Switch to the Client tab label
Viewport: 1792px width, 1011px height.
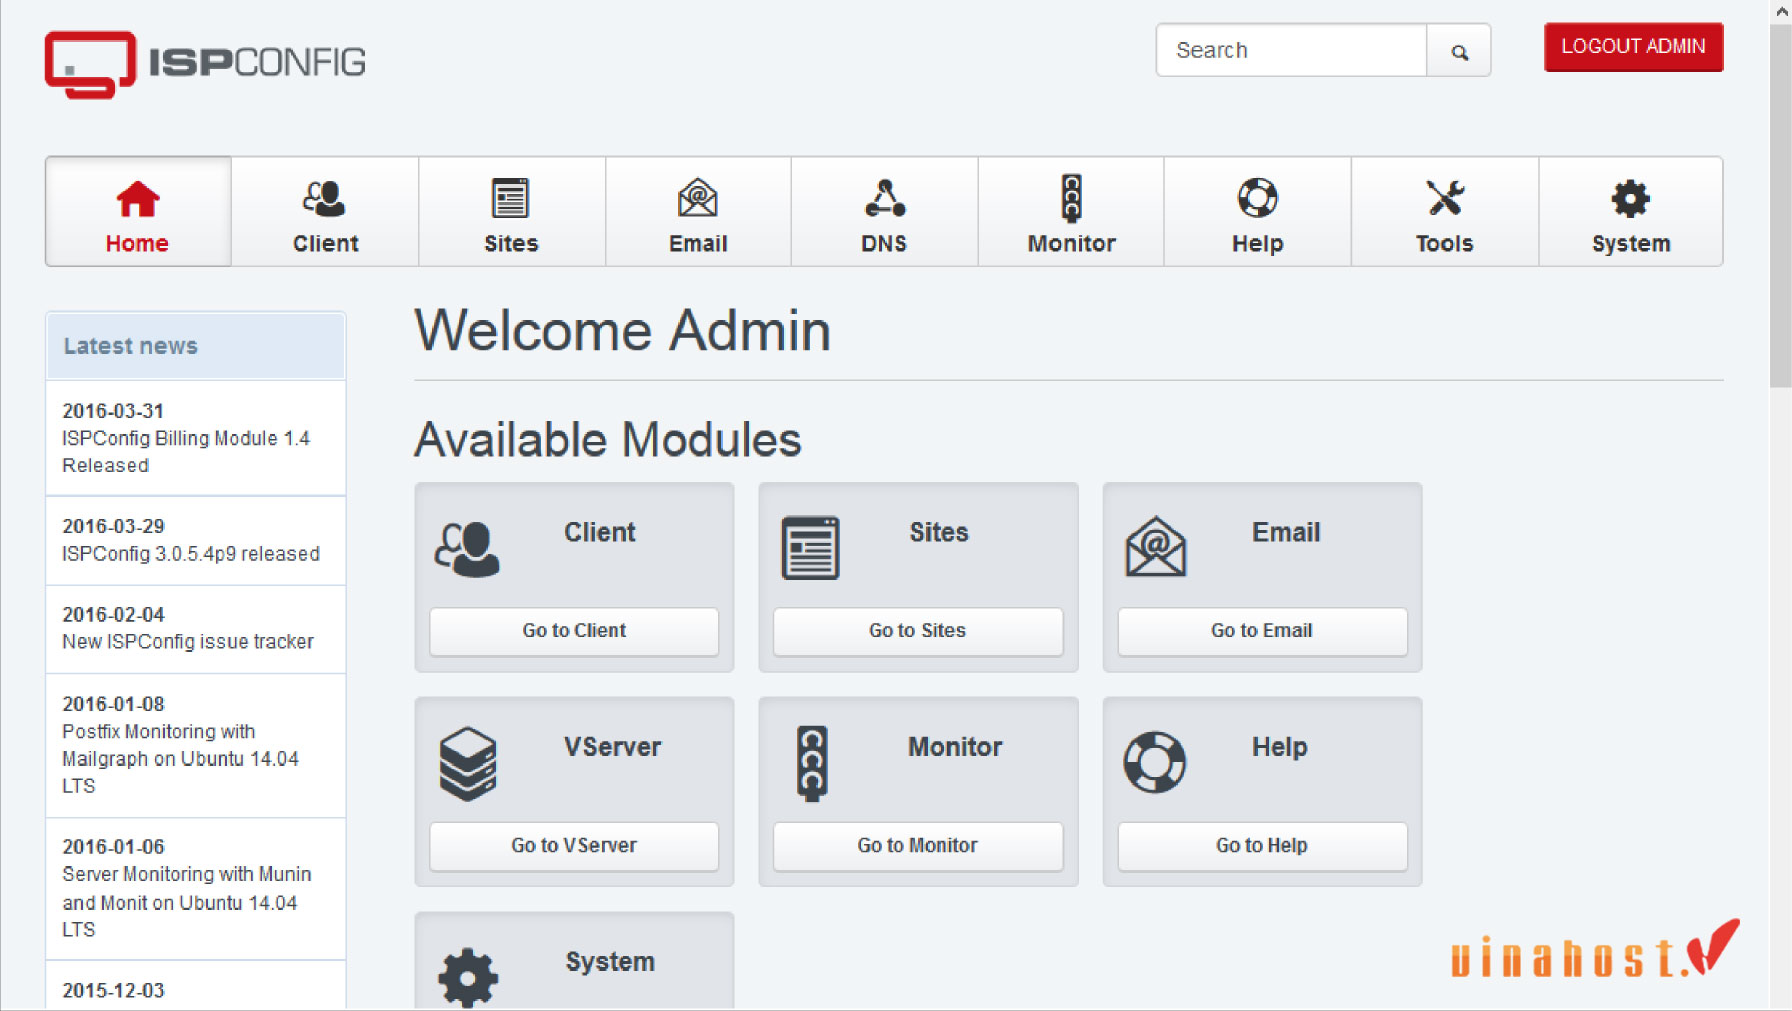(325, 244)
